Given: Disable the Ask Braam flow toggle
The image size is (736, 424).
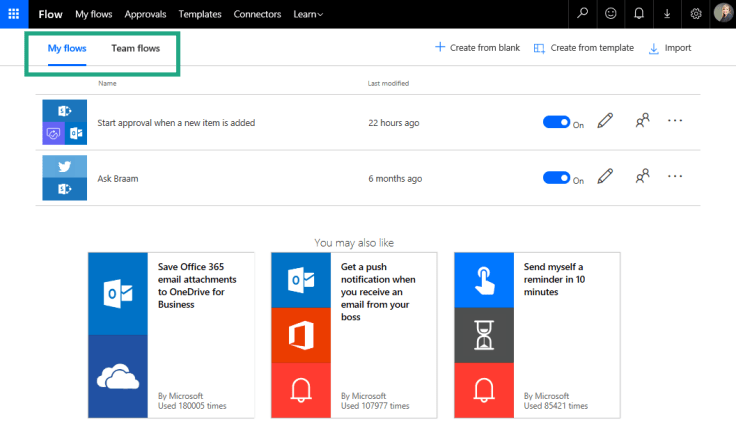Looking at the screenshot, I should 556,178.
